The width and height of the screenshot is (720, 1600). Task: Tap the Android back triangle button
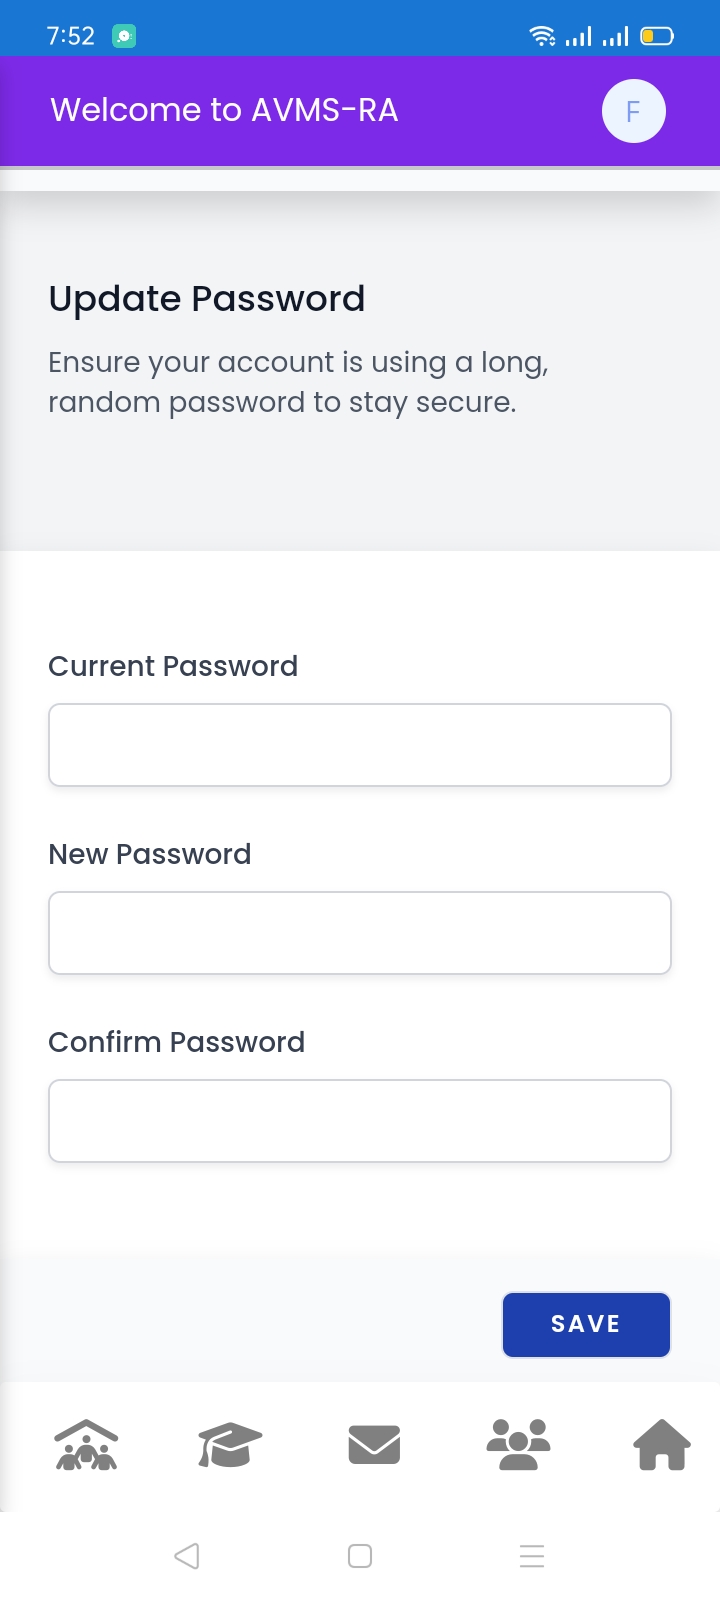(187, 1556)
